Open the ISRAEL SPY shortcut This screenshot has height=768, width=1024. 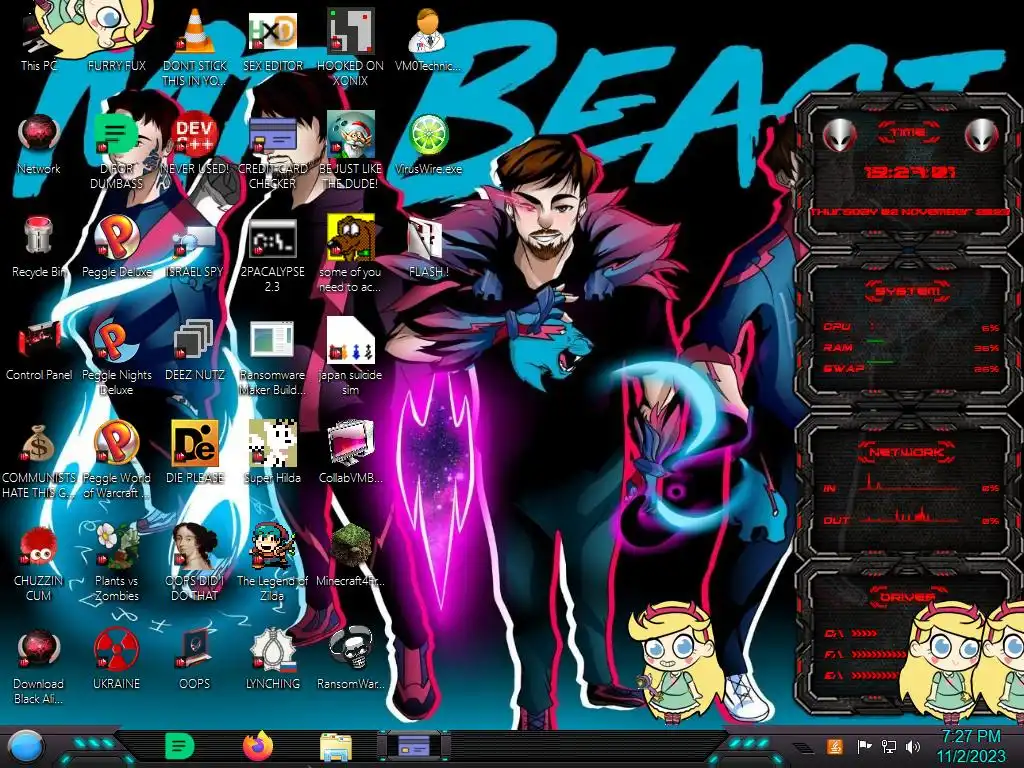pos(195,240)
